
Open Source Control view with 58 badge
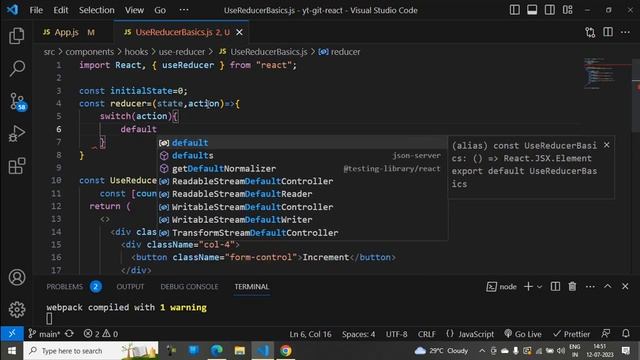point(17,101)
